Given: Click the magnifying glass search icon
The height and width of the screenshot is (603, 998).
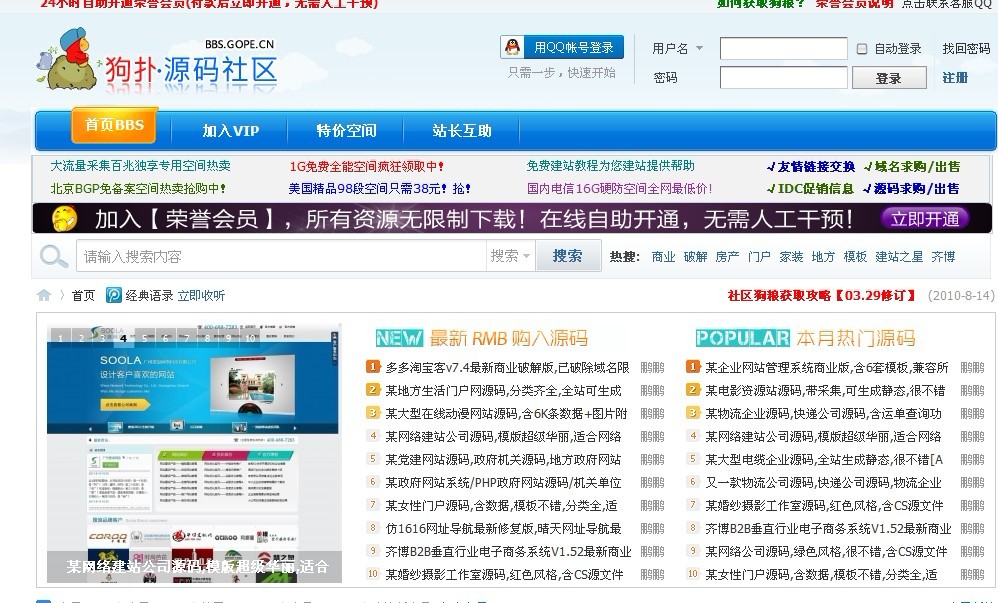Looking at the screenshot, I should click(x=52, y=256).
